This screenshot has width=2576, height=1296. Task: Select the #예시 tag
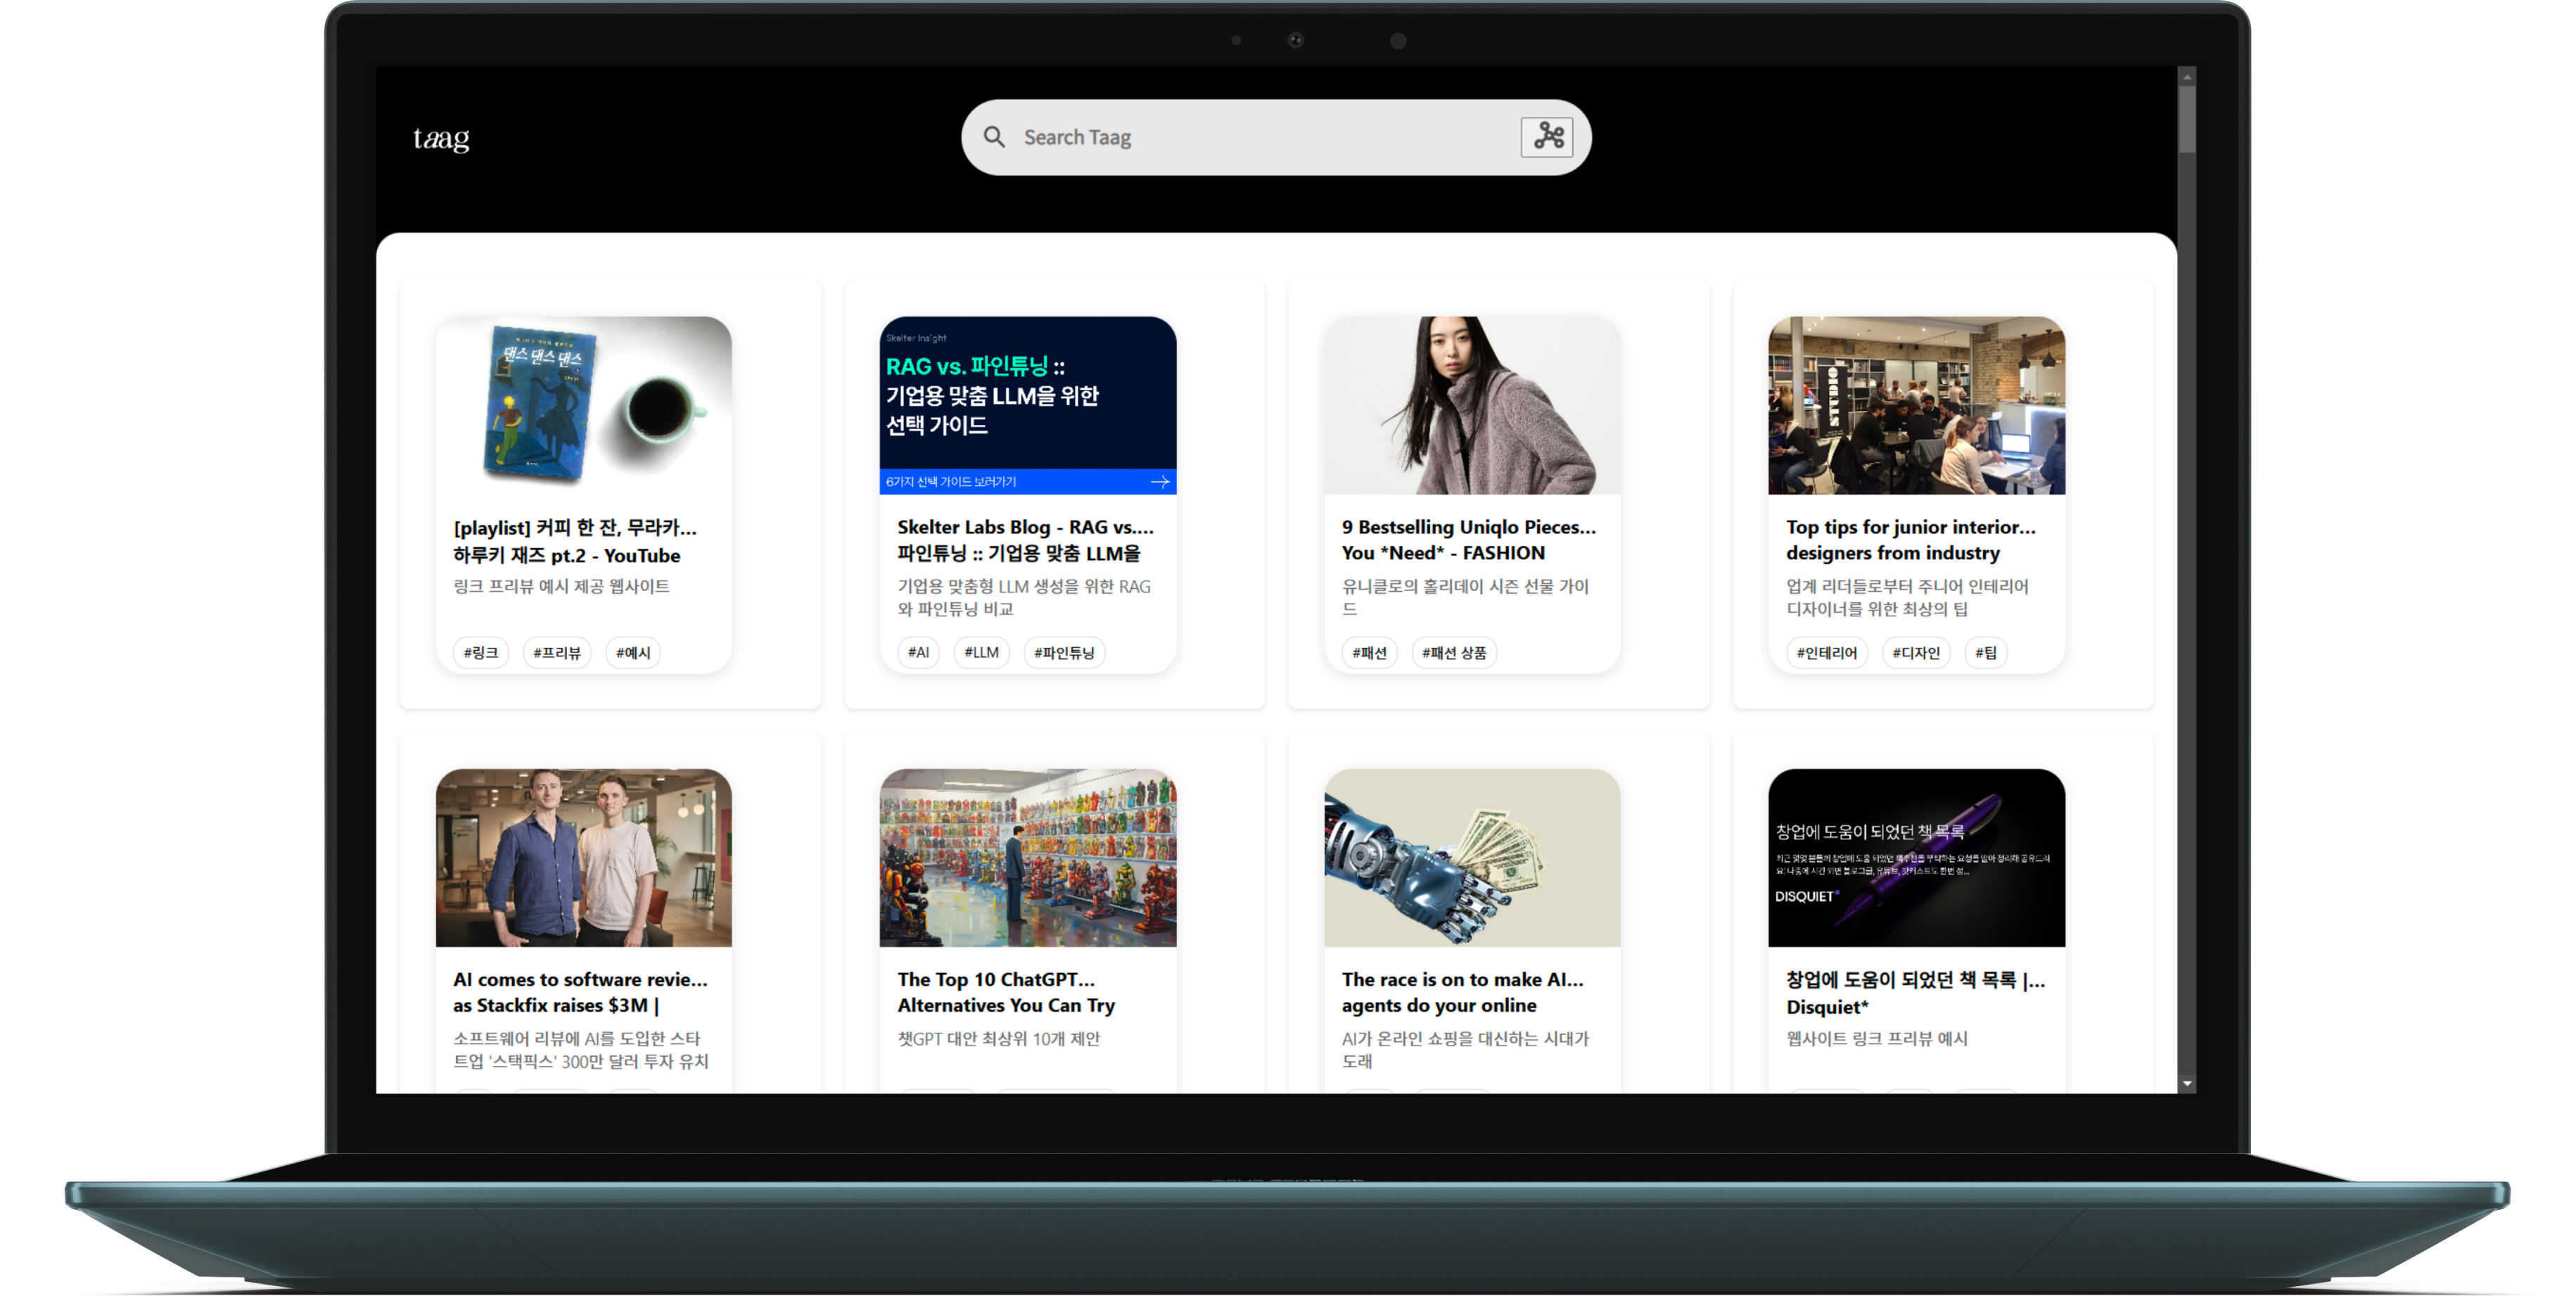tap(633, 653)
